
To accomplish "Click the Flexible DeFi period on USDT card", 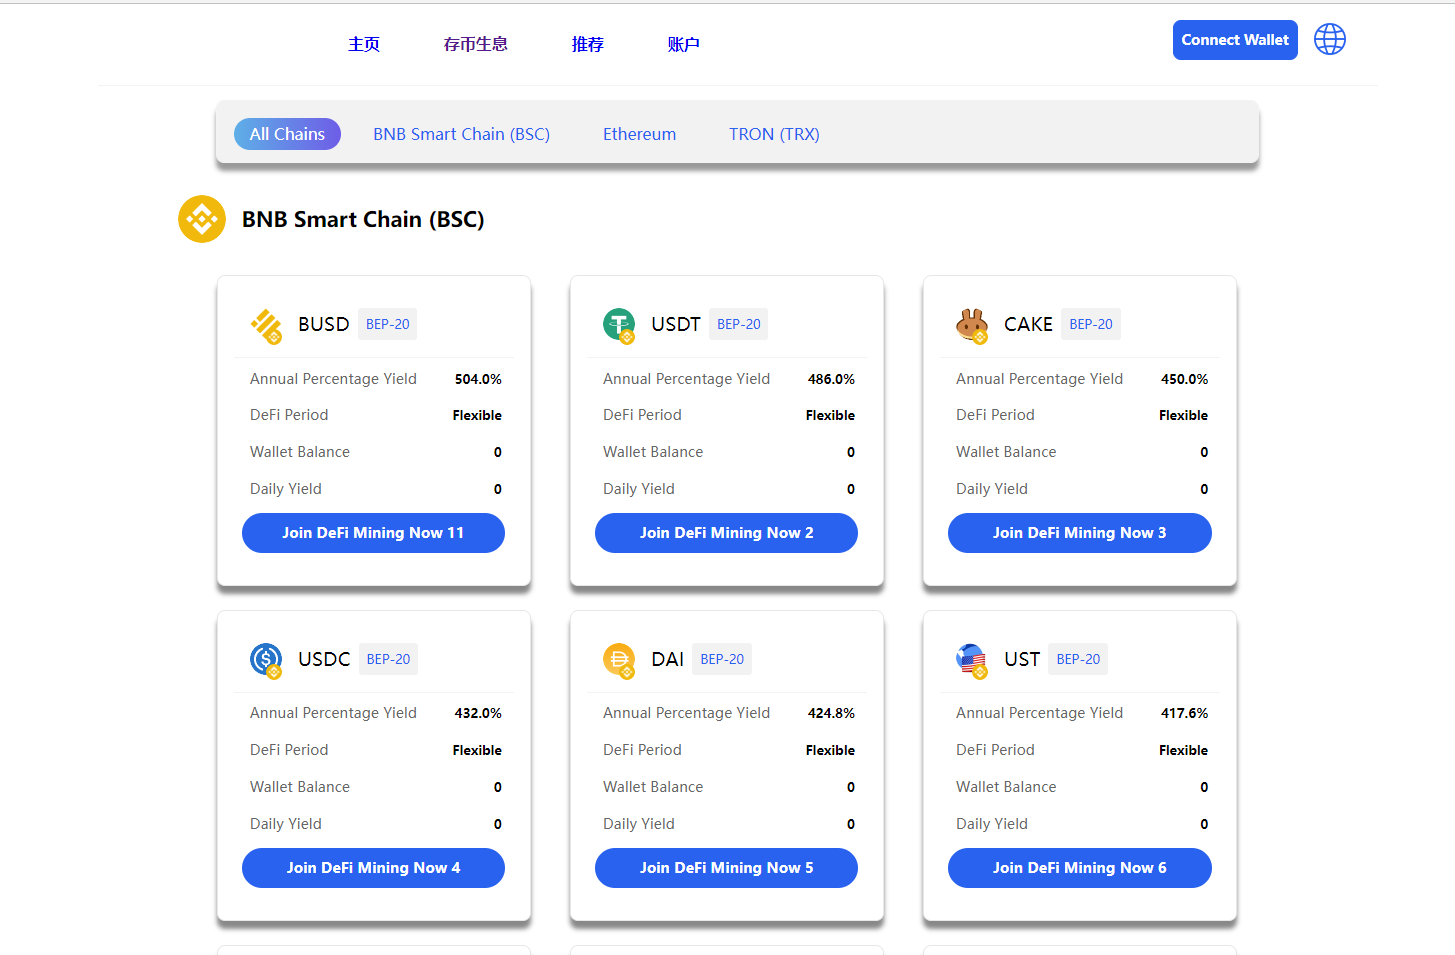I will [830, 415].
